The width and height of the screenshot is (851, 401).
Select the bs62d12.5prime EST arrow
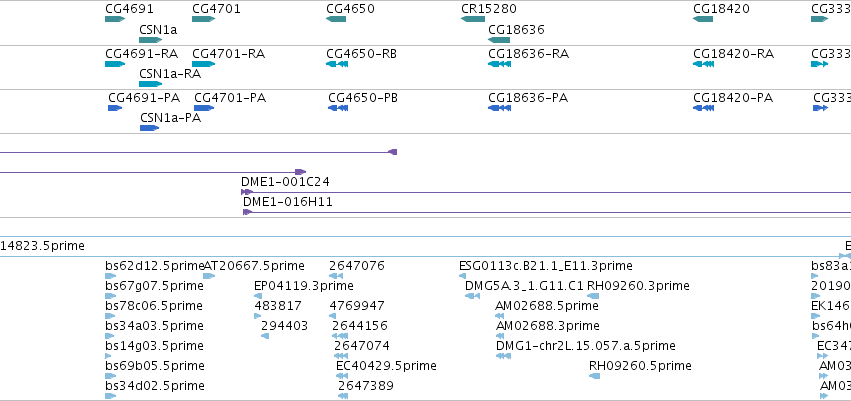point(111,276)
